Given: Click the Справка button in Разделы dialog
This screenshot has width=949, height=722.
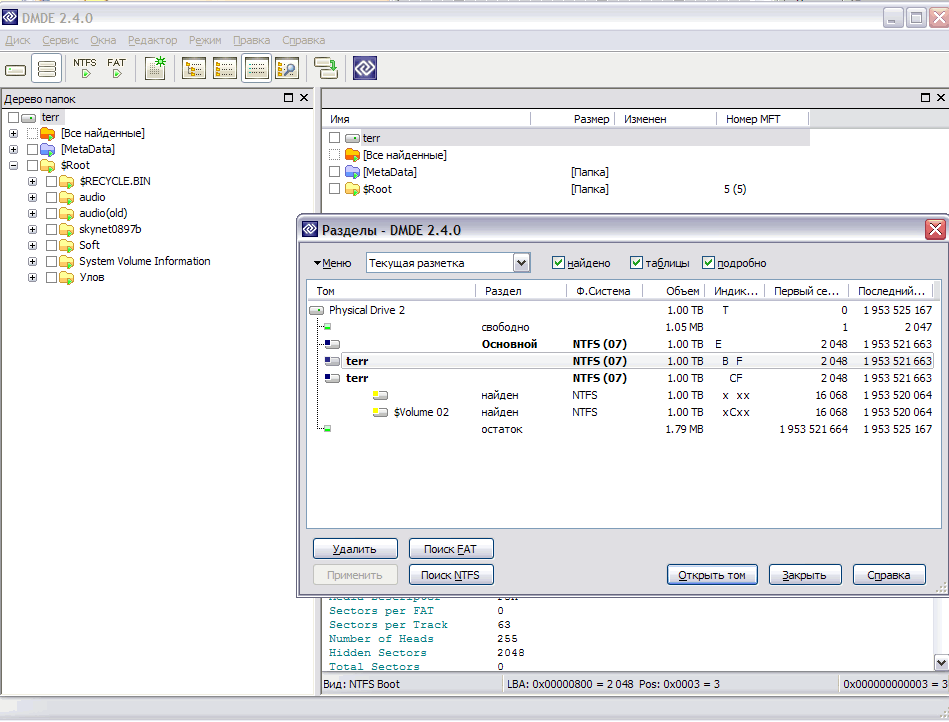Looking at the screenshot, I should point(889,575).
